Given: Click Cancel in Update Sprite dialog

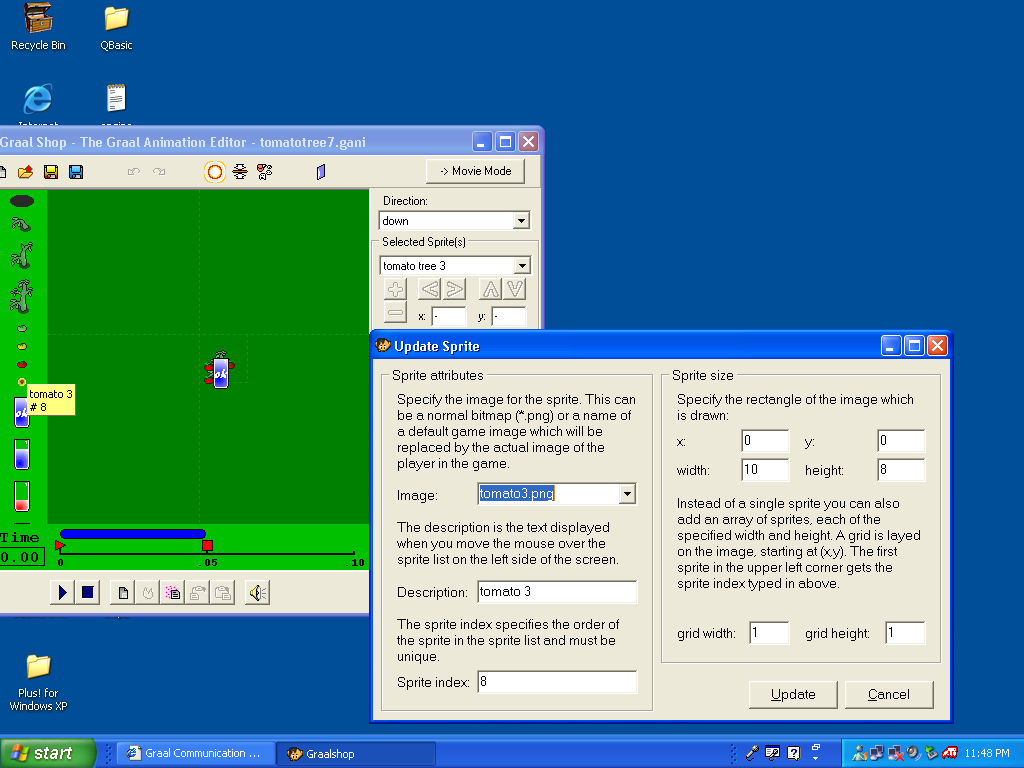Looking at the screenshot, I should pos(888,694).
